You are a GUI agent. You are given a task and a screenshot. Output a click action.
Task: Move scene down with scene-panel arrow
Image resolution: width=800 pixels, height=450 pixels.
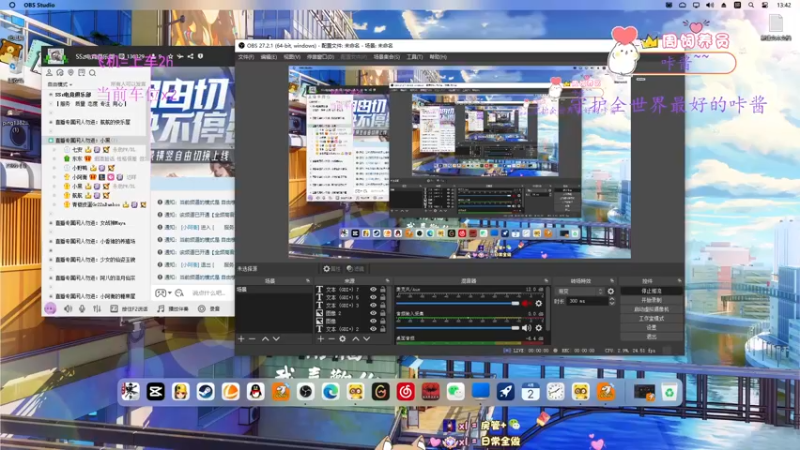276,339
